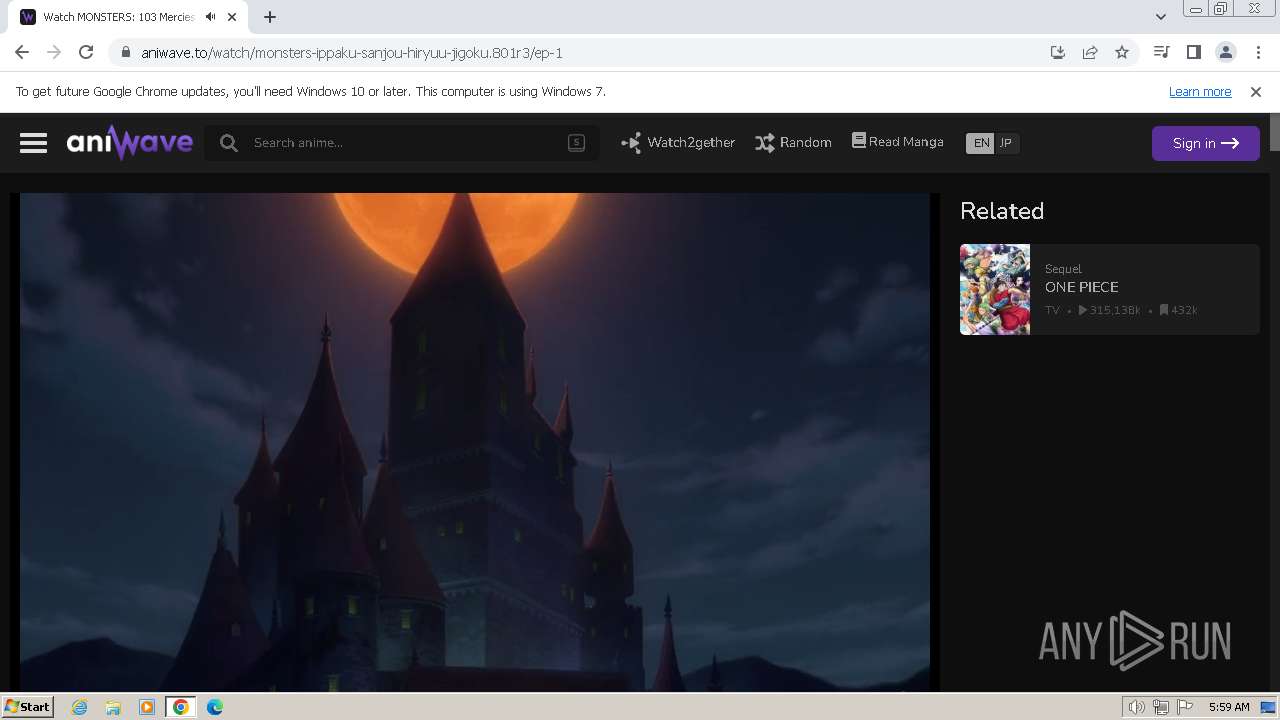
Task: Switch title language to EN
Action: click(x=981, y=143)
